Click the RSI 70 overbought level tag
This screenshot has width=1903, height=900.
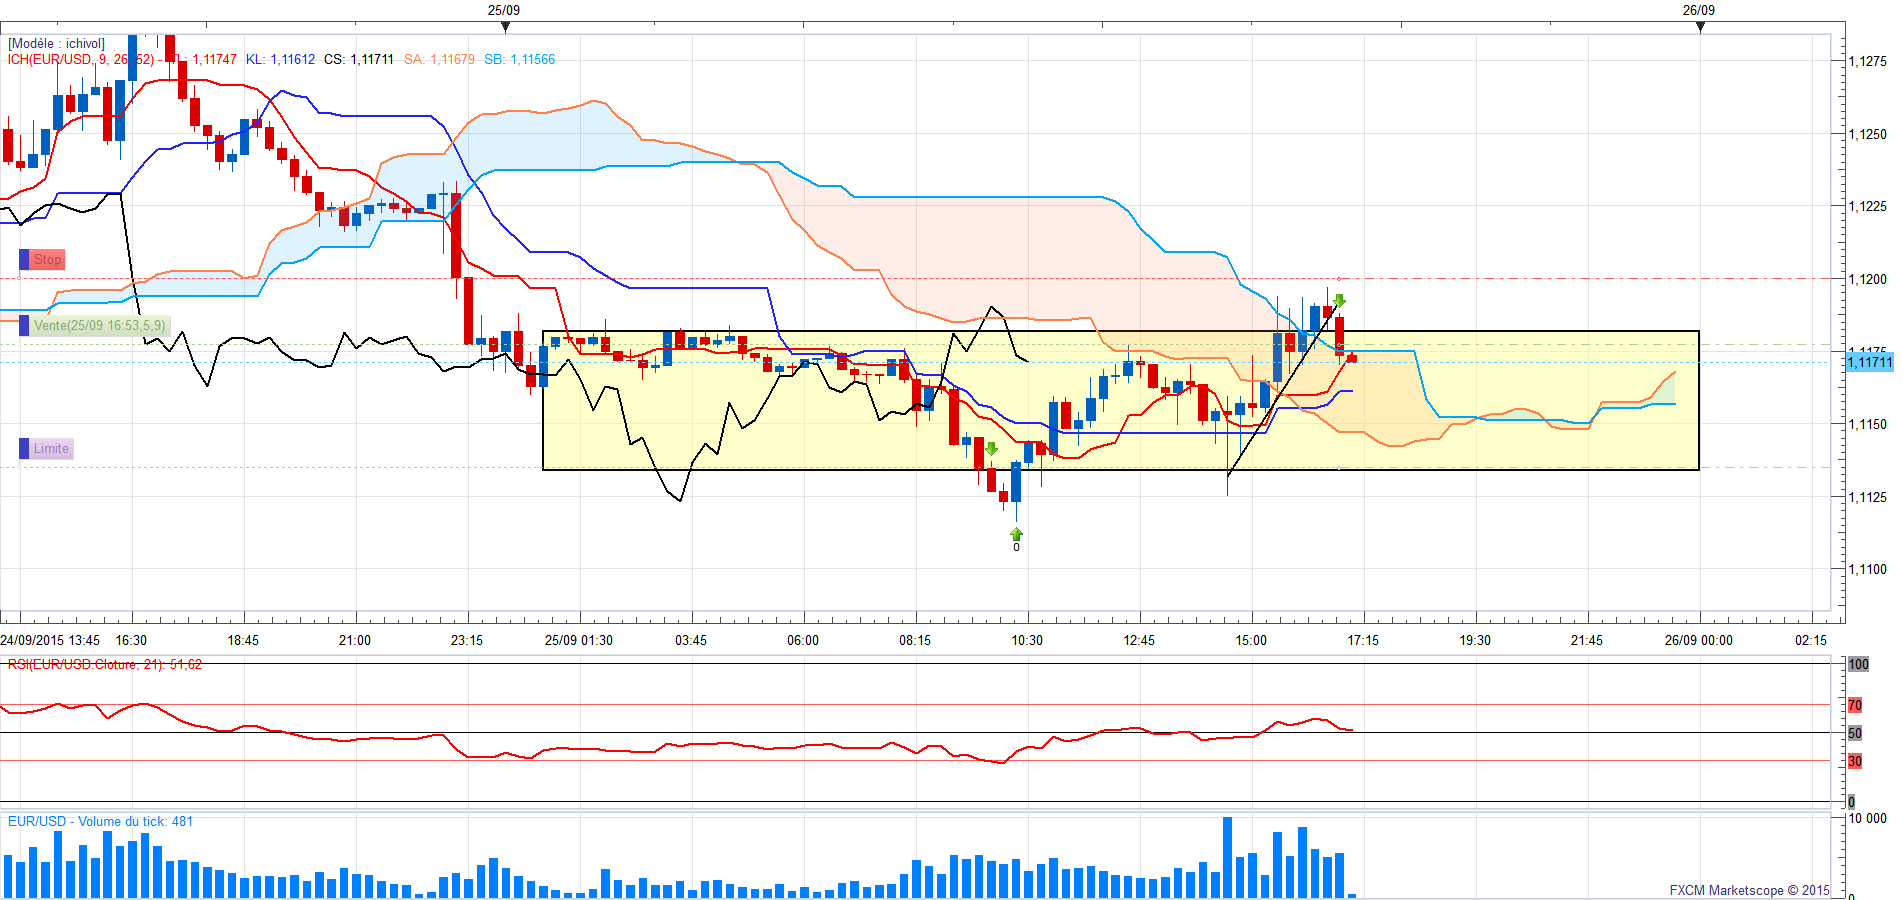tap(1855, 705)
